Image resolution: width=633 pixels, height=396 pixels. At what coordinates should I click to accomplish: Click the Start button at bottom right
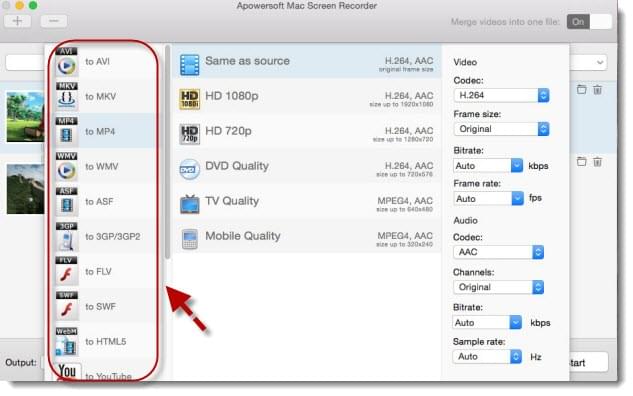(589, 362)
